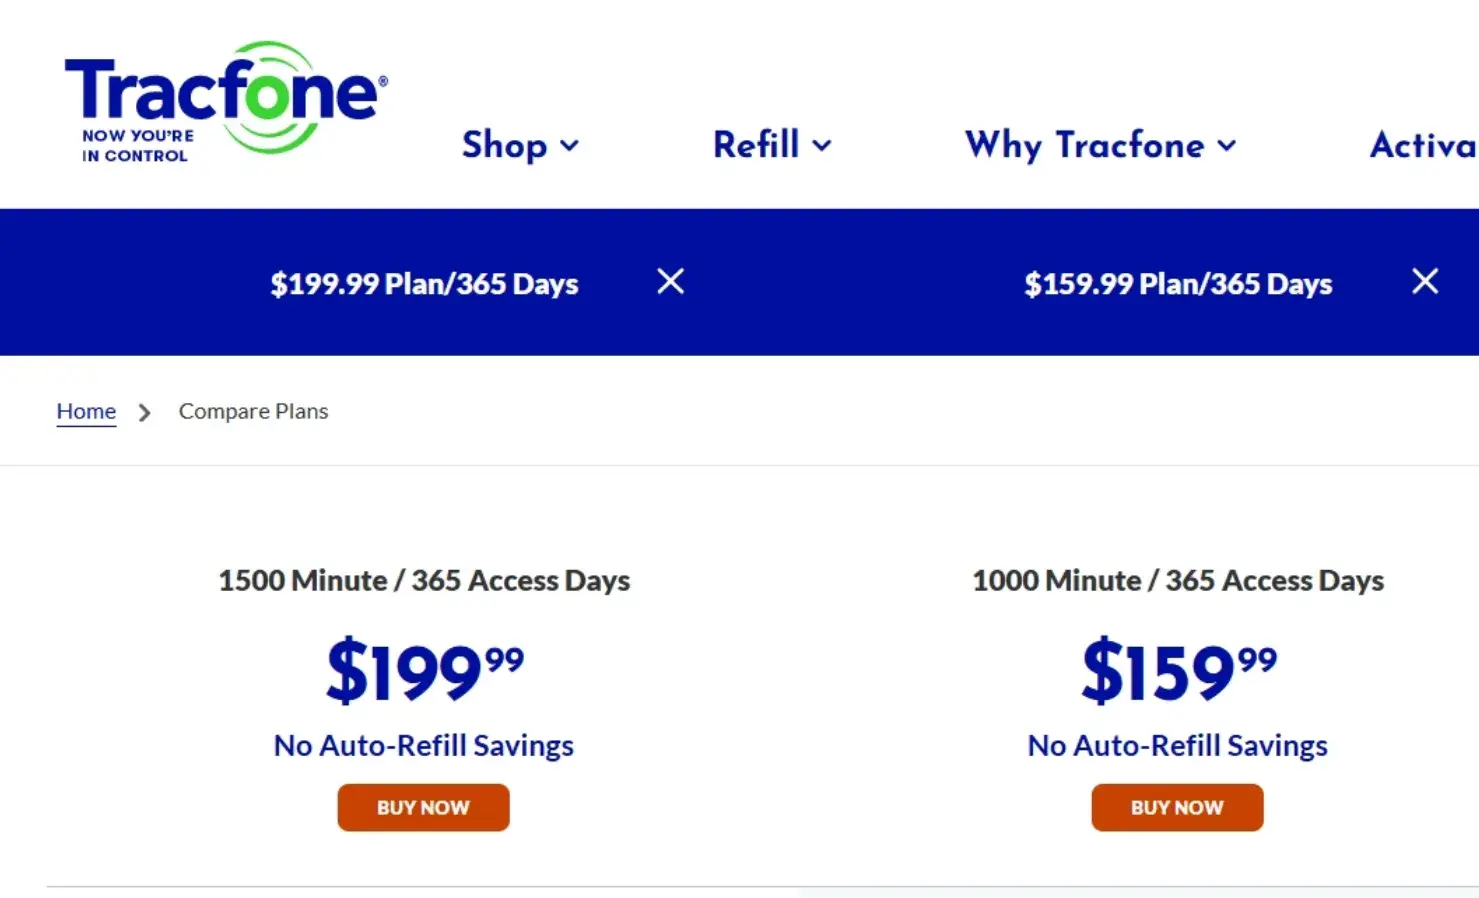Click the breadcrumb arrow after Home
1479x898 pixels.
tap(145, 412)
